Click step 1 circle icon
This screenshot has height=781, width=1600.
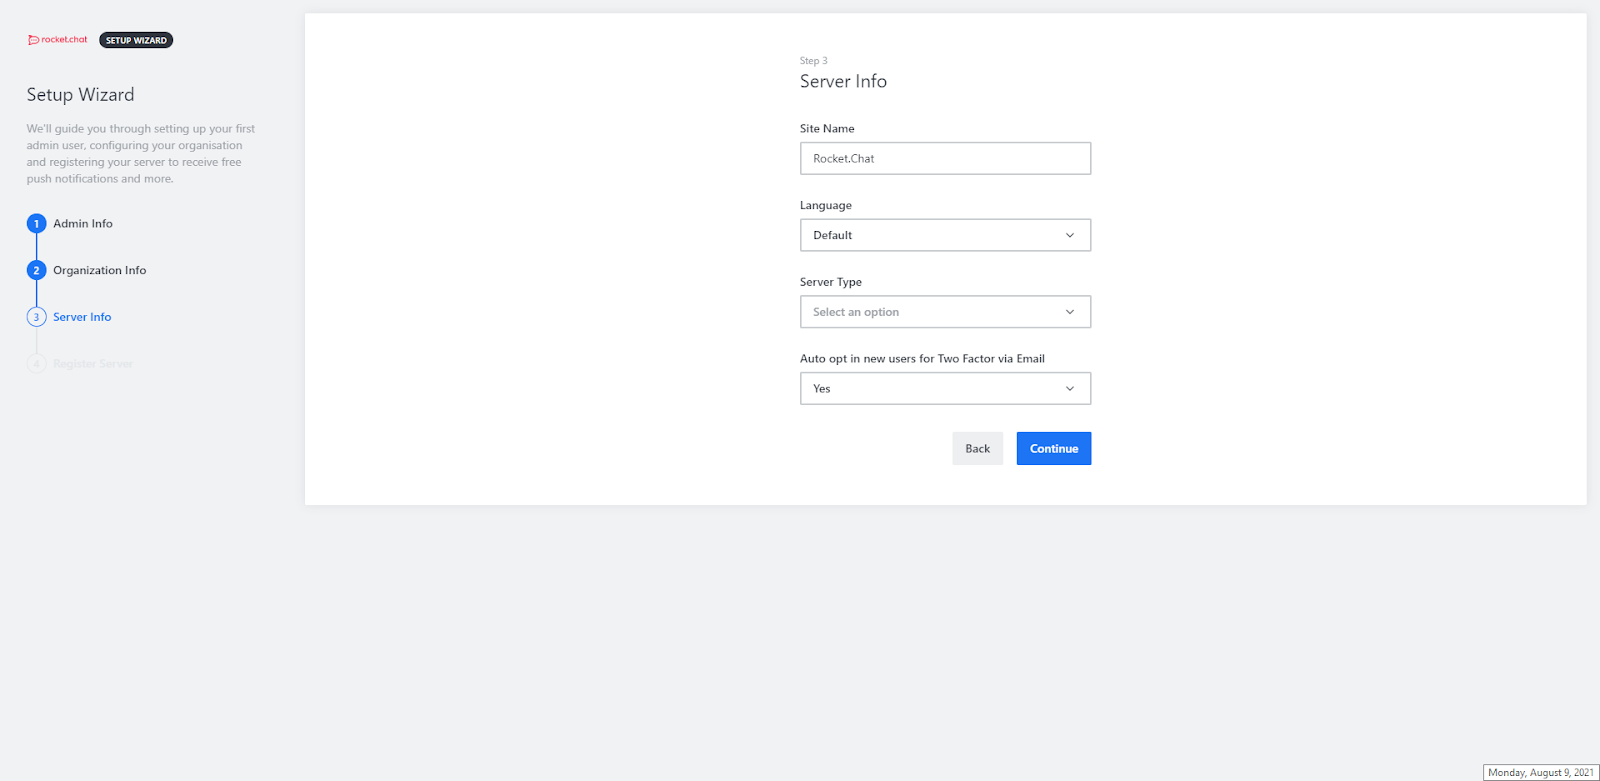tap(37, 223)
